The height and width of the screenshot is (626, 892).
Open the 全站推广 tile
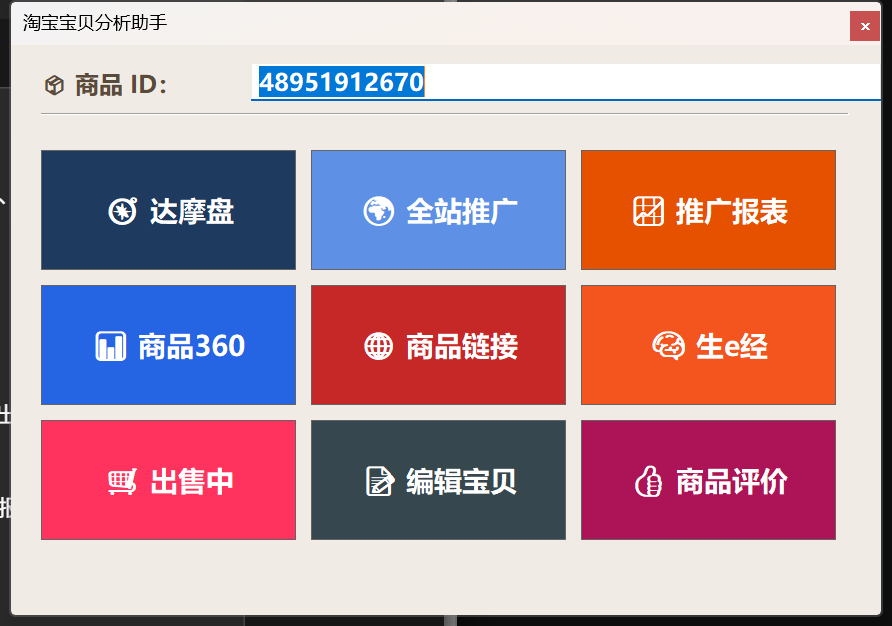[438, 210]
